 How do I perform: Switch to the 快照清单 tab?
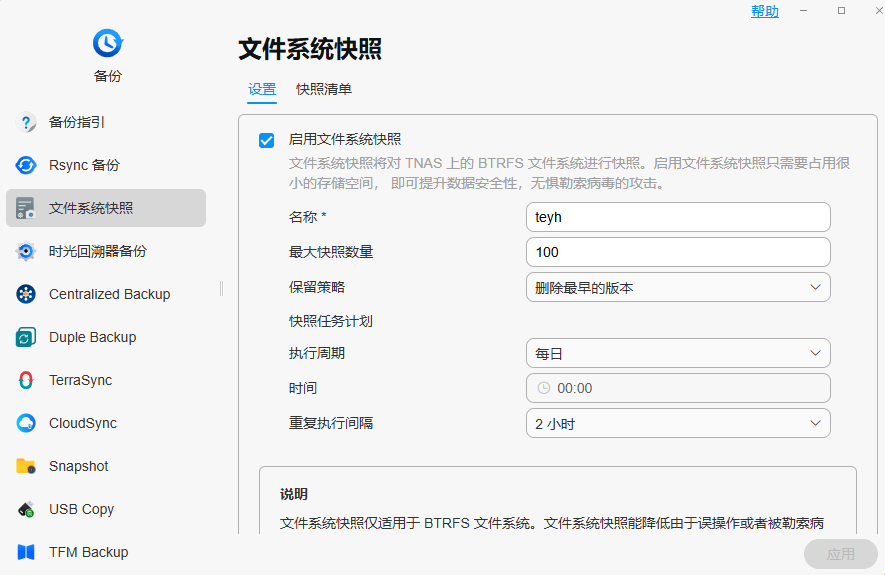click(324, 90)
